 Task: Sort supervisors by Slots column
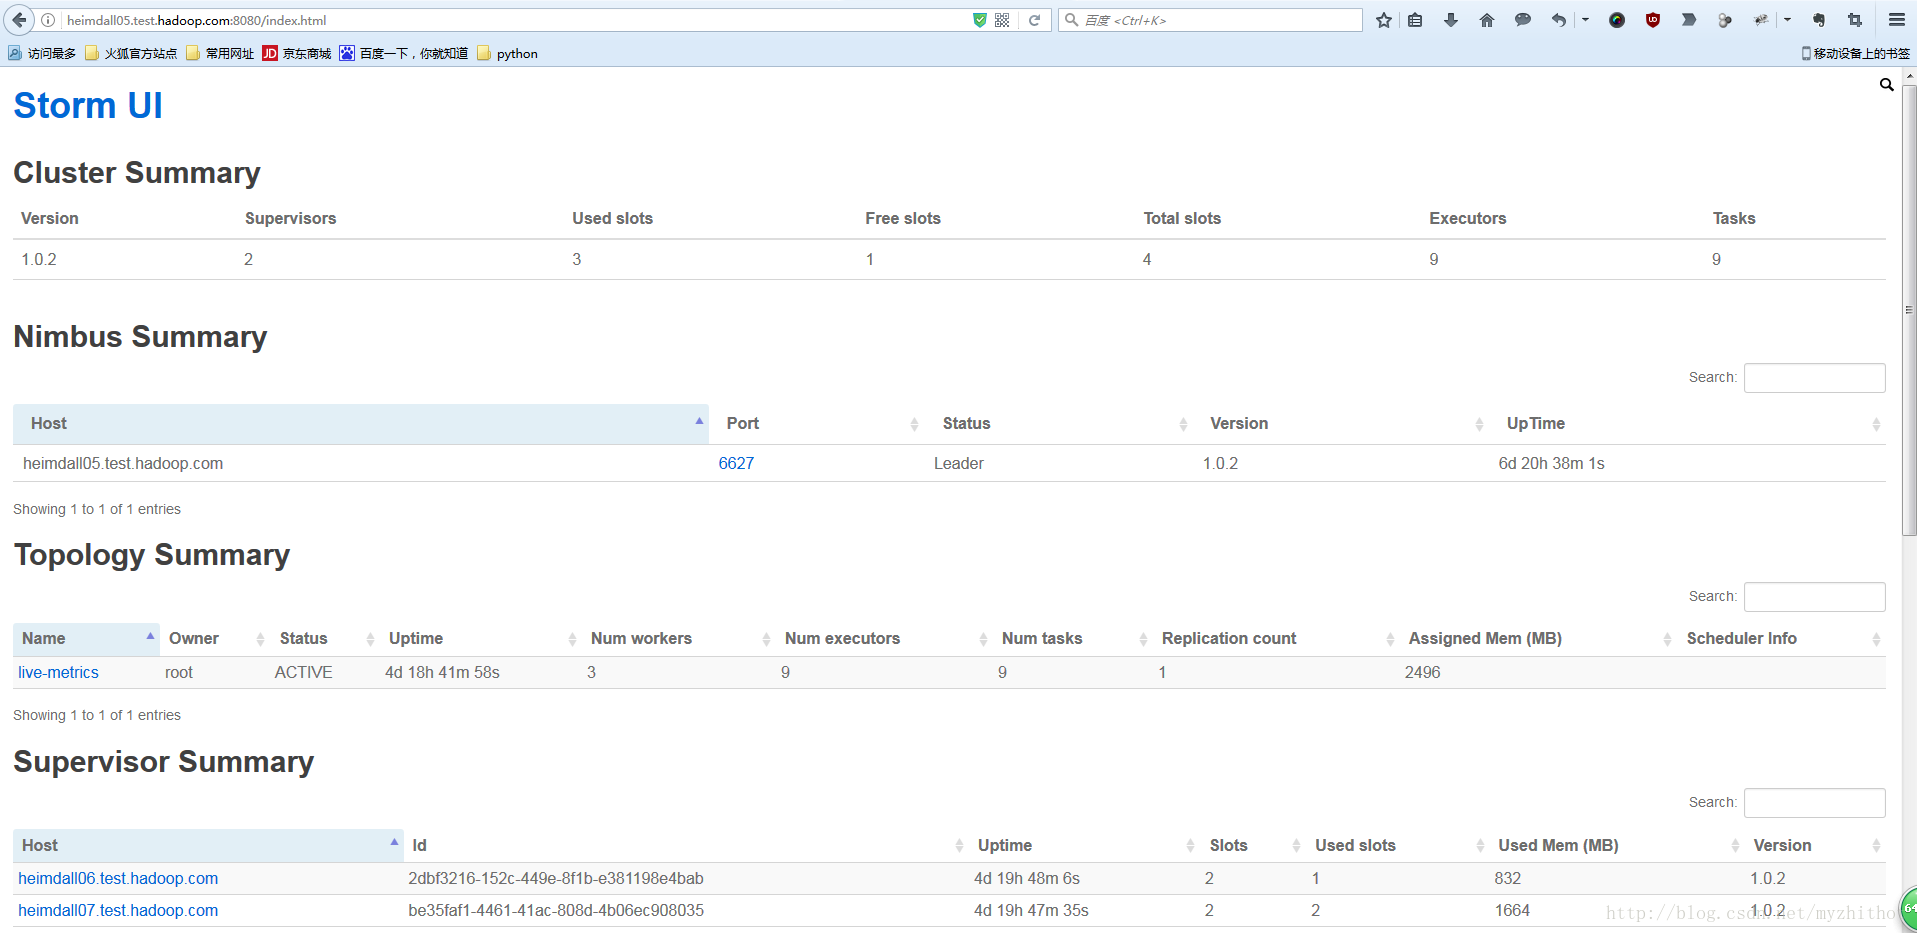coord(1253,846)
